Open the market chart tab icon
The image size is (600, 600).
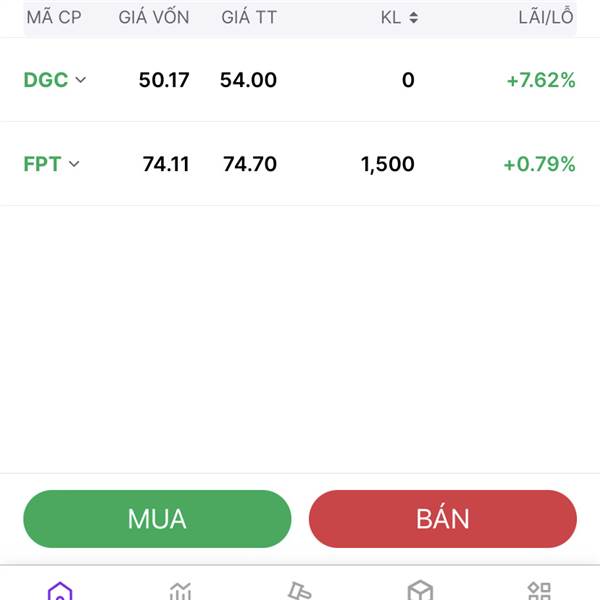pyautogui.click(x=180, y=591)
